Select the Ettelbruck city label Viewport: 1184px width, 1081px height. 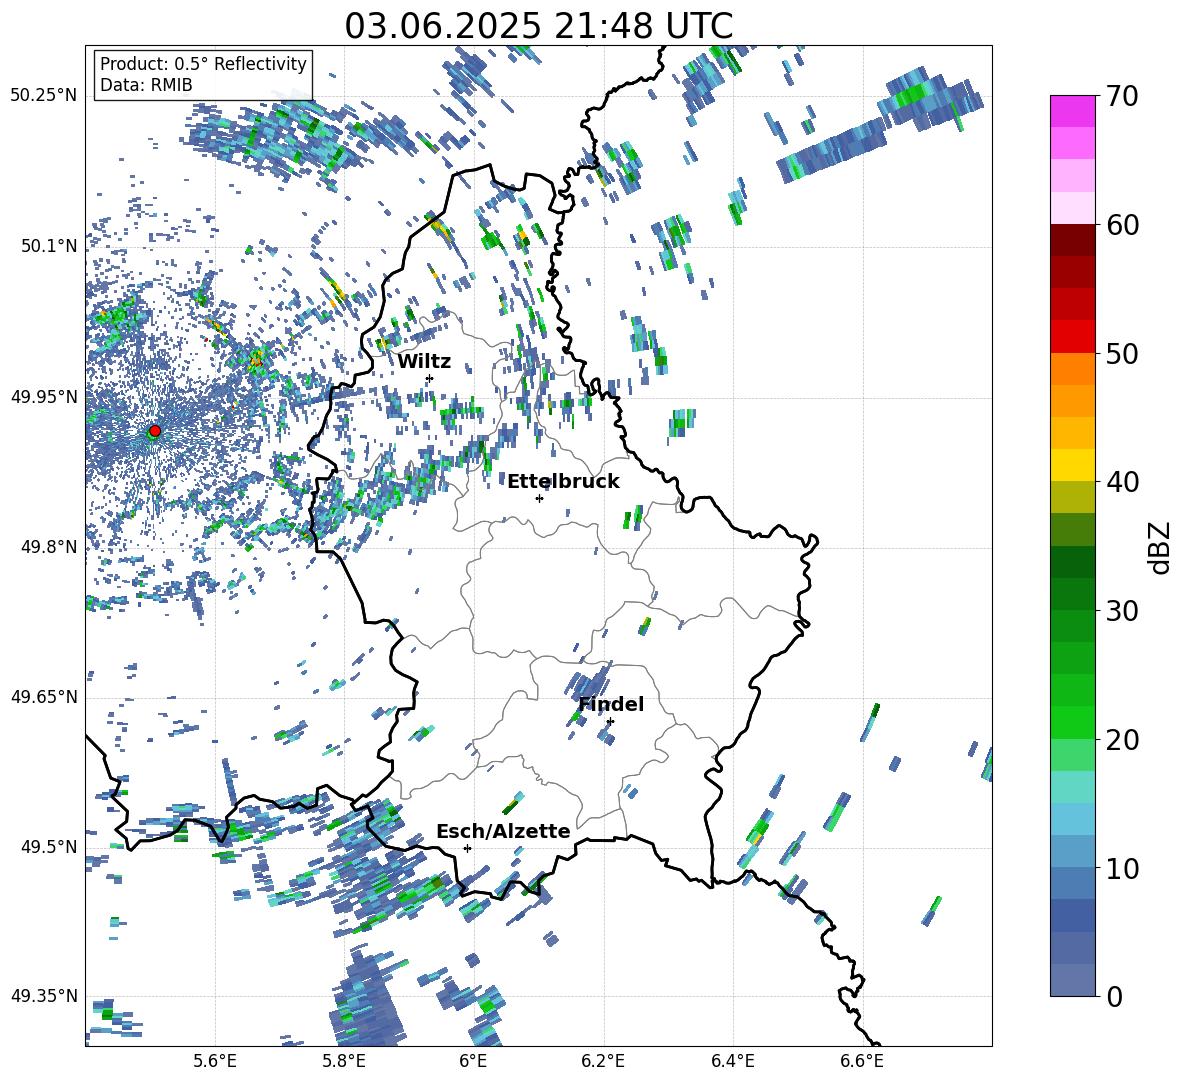coord(563,482)
